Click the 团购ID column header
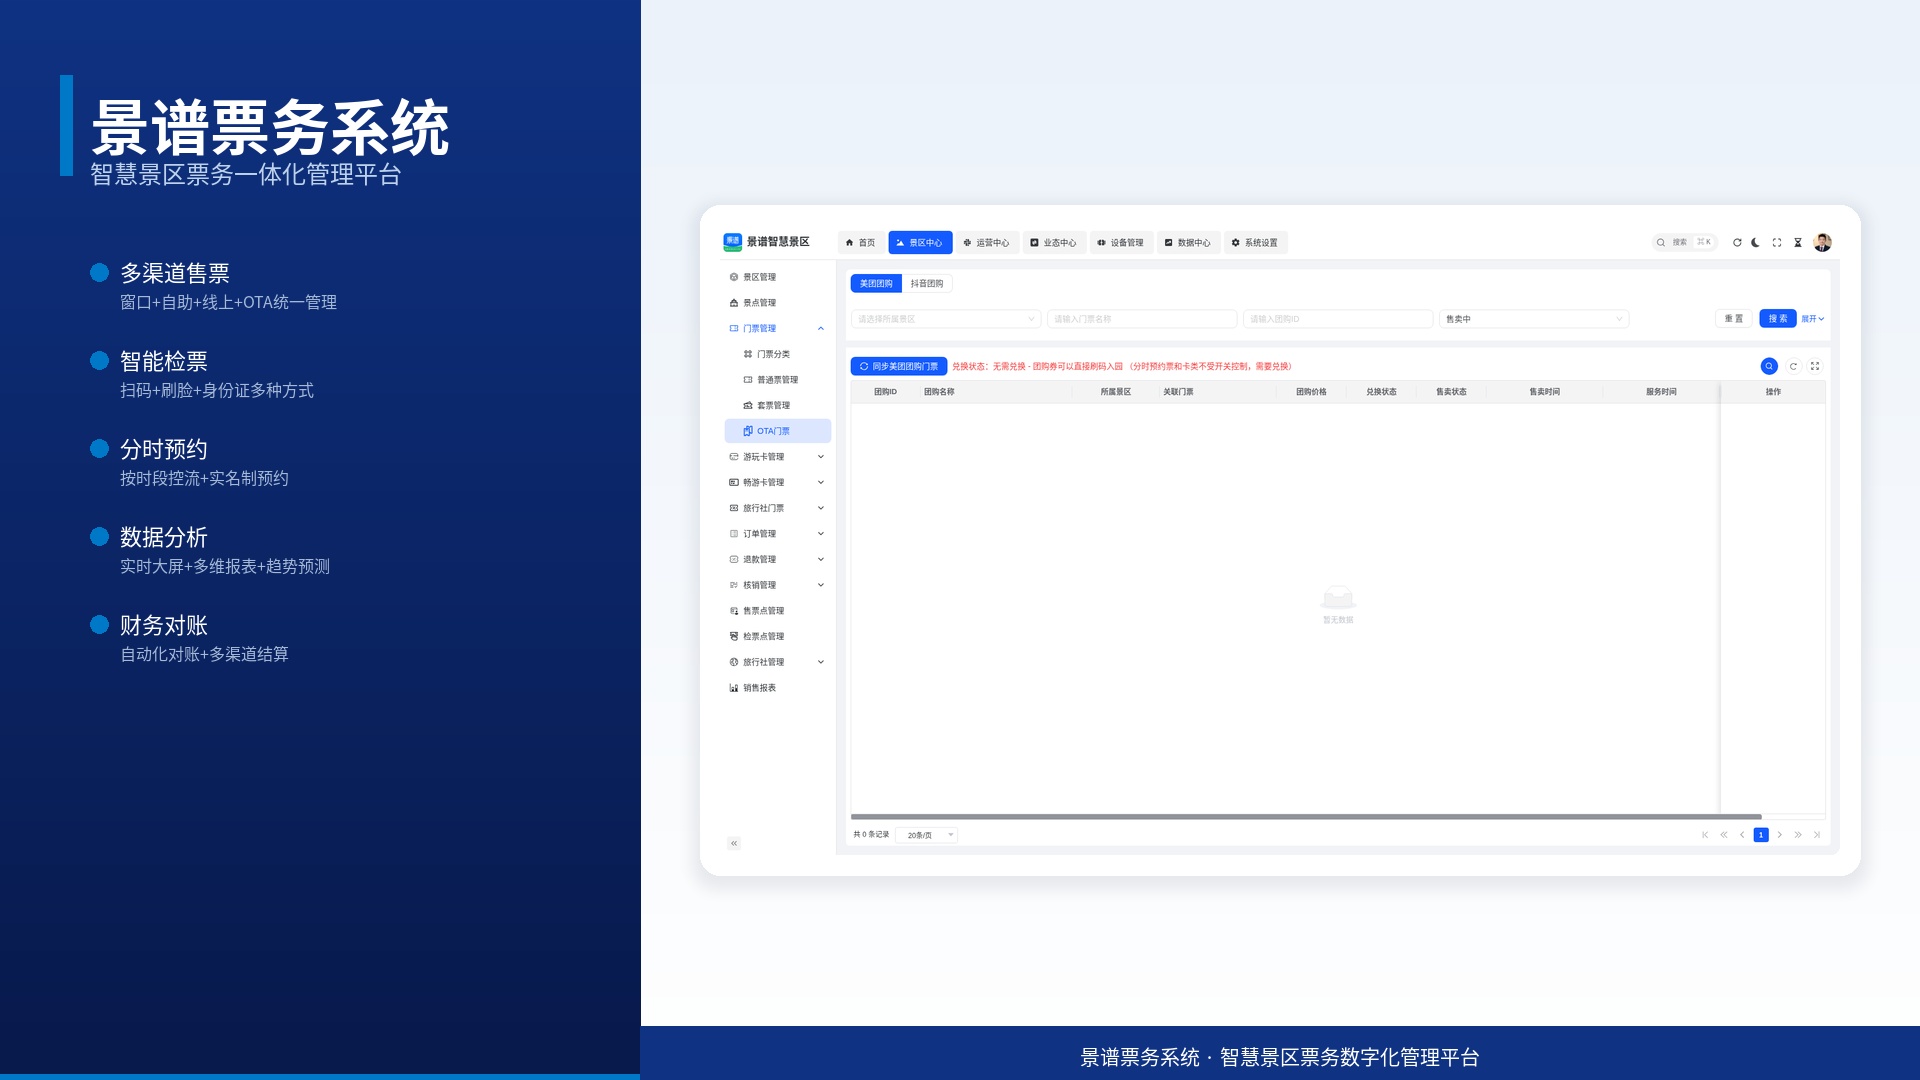This screenshot has height=1080, width=1920. point(885,392)
